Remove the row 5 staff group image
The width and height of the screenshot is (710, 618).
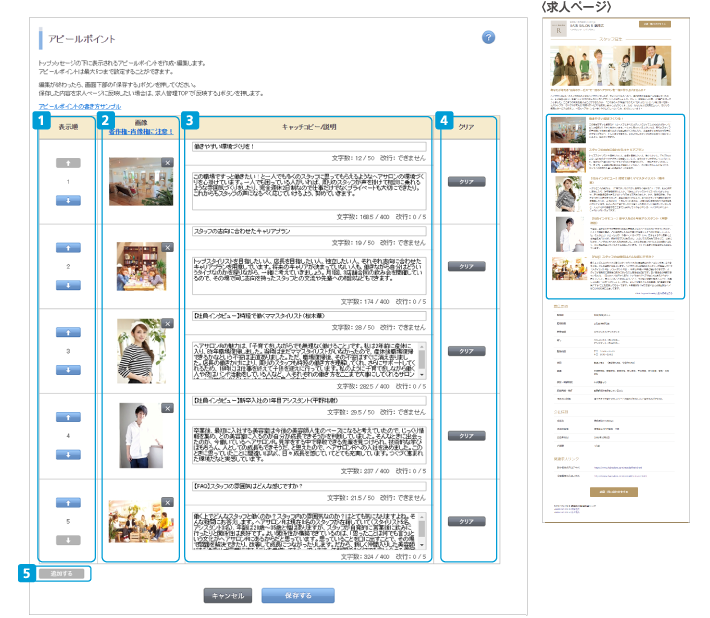point(167,493)
